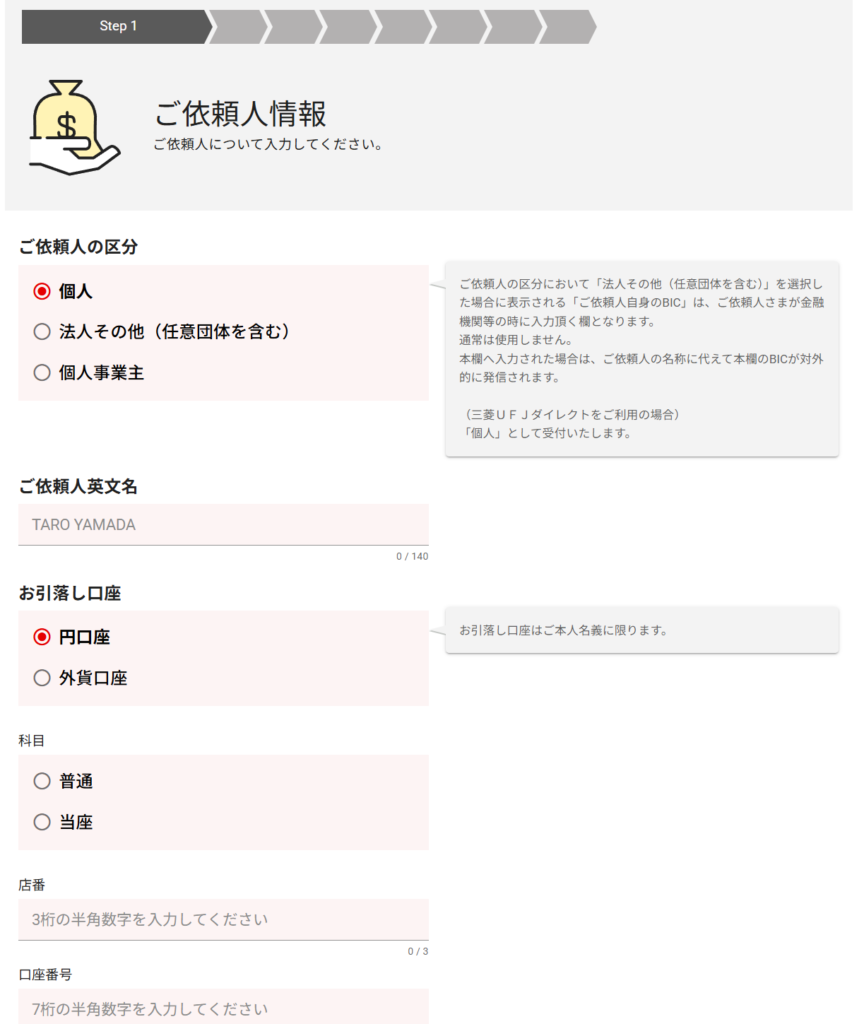Click the fifth step arrow in progress bar

[404, 26]
